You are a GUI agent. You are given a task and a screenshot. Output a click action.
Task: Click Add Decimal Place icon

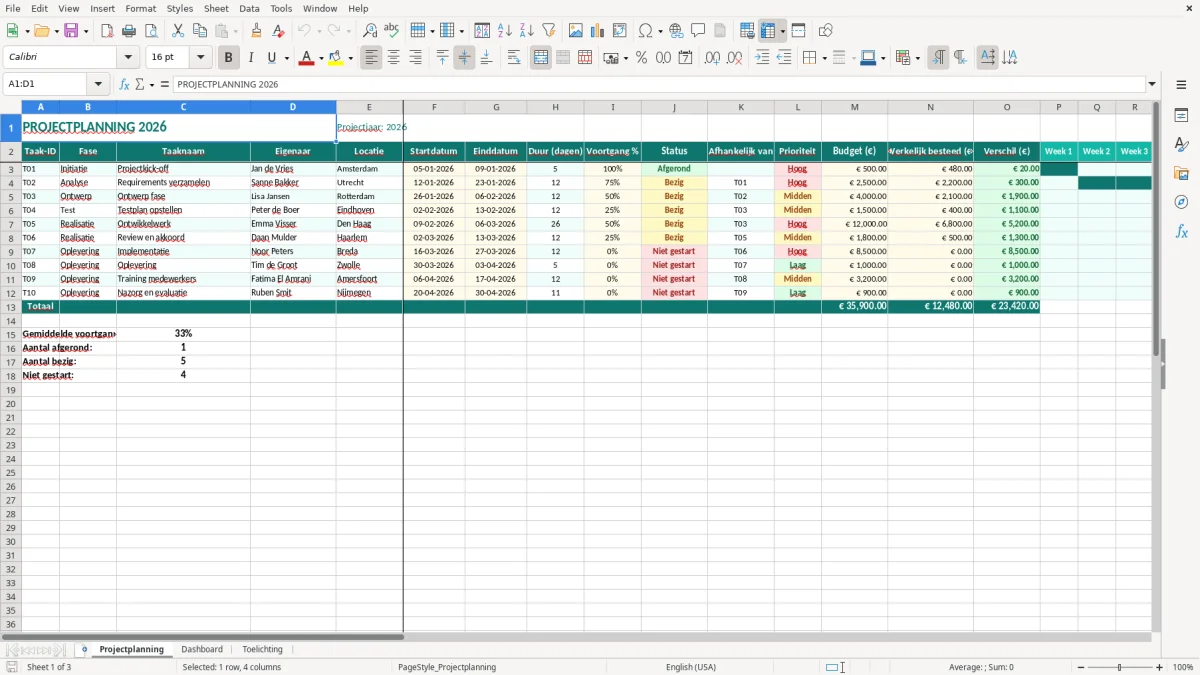tap(713, 58)
